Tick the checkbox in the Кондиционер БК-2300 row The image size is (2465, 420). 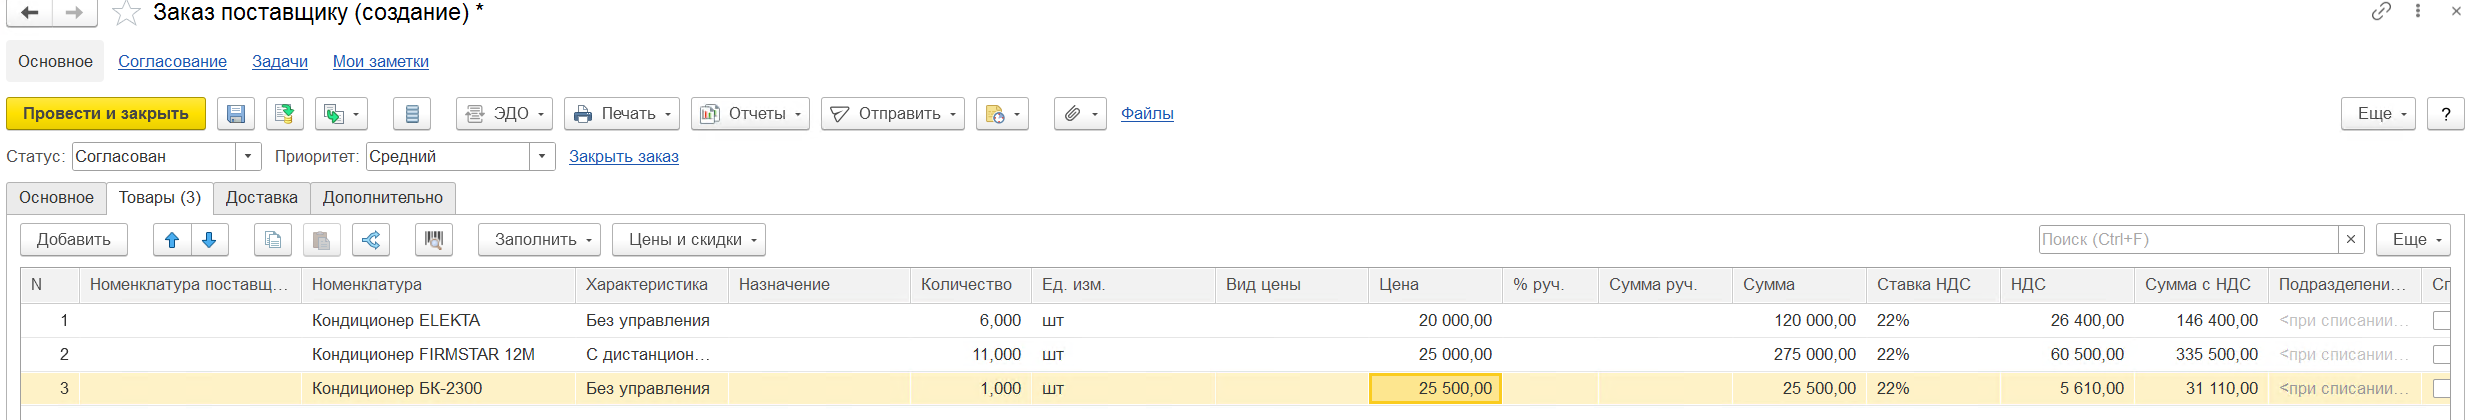click(x=2441, y=389)
